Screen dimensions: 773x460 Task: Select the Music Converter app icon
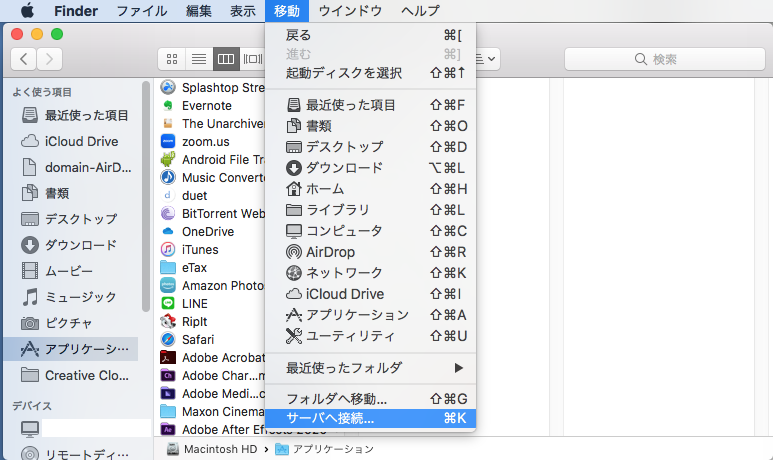[x=168, y=177]
